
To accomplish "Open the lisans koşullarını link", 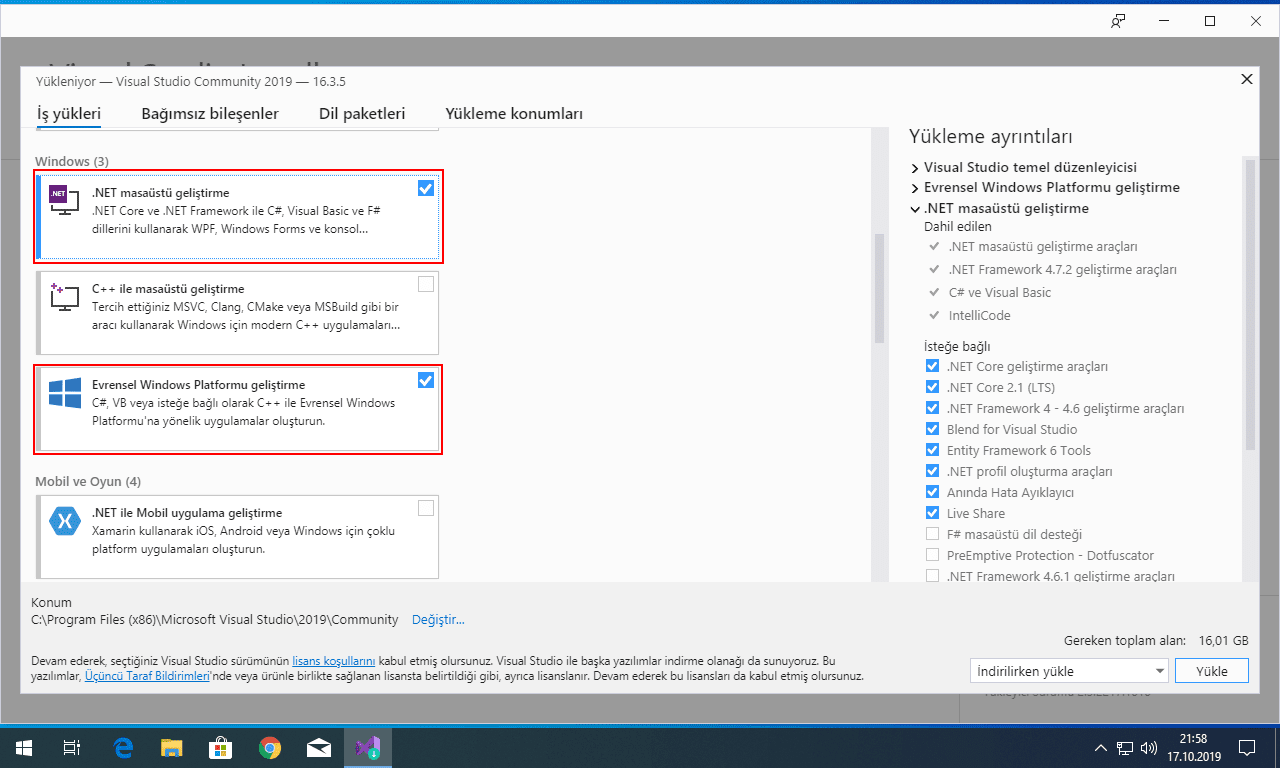I will coord(333,661).
